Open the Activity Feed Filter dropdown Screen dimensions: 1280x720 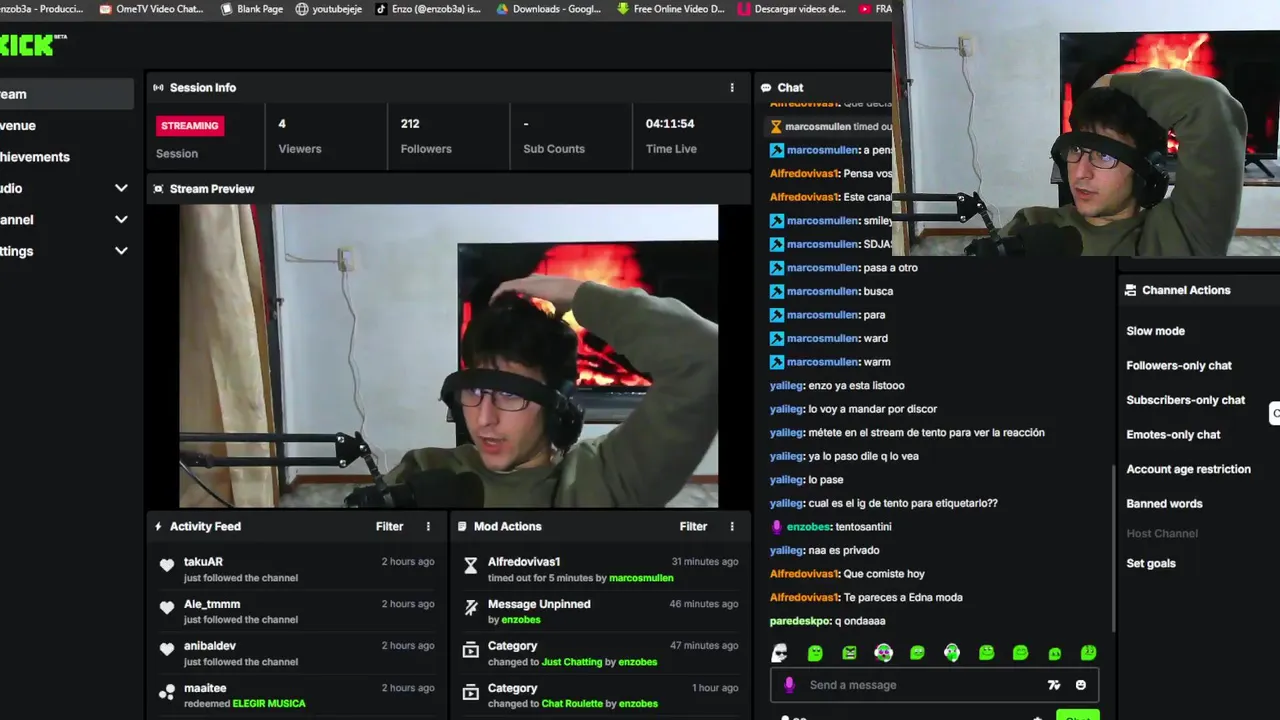(389, 526)
